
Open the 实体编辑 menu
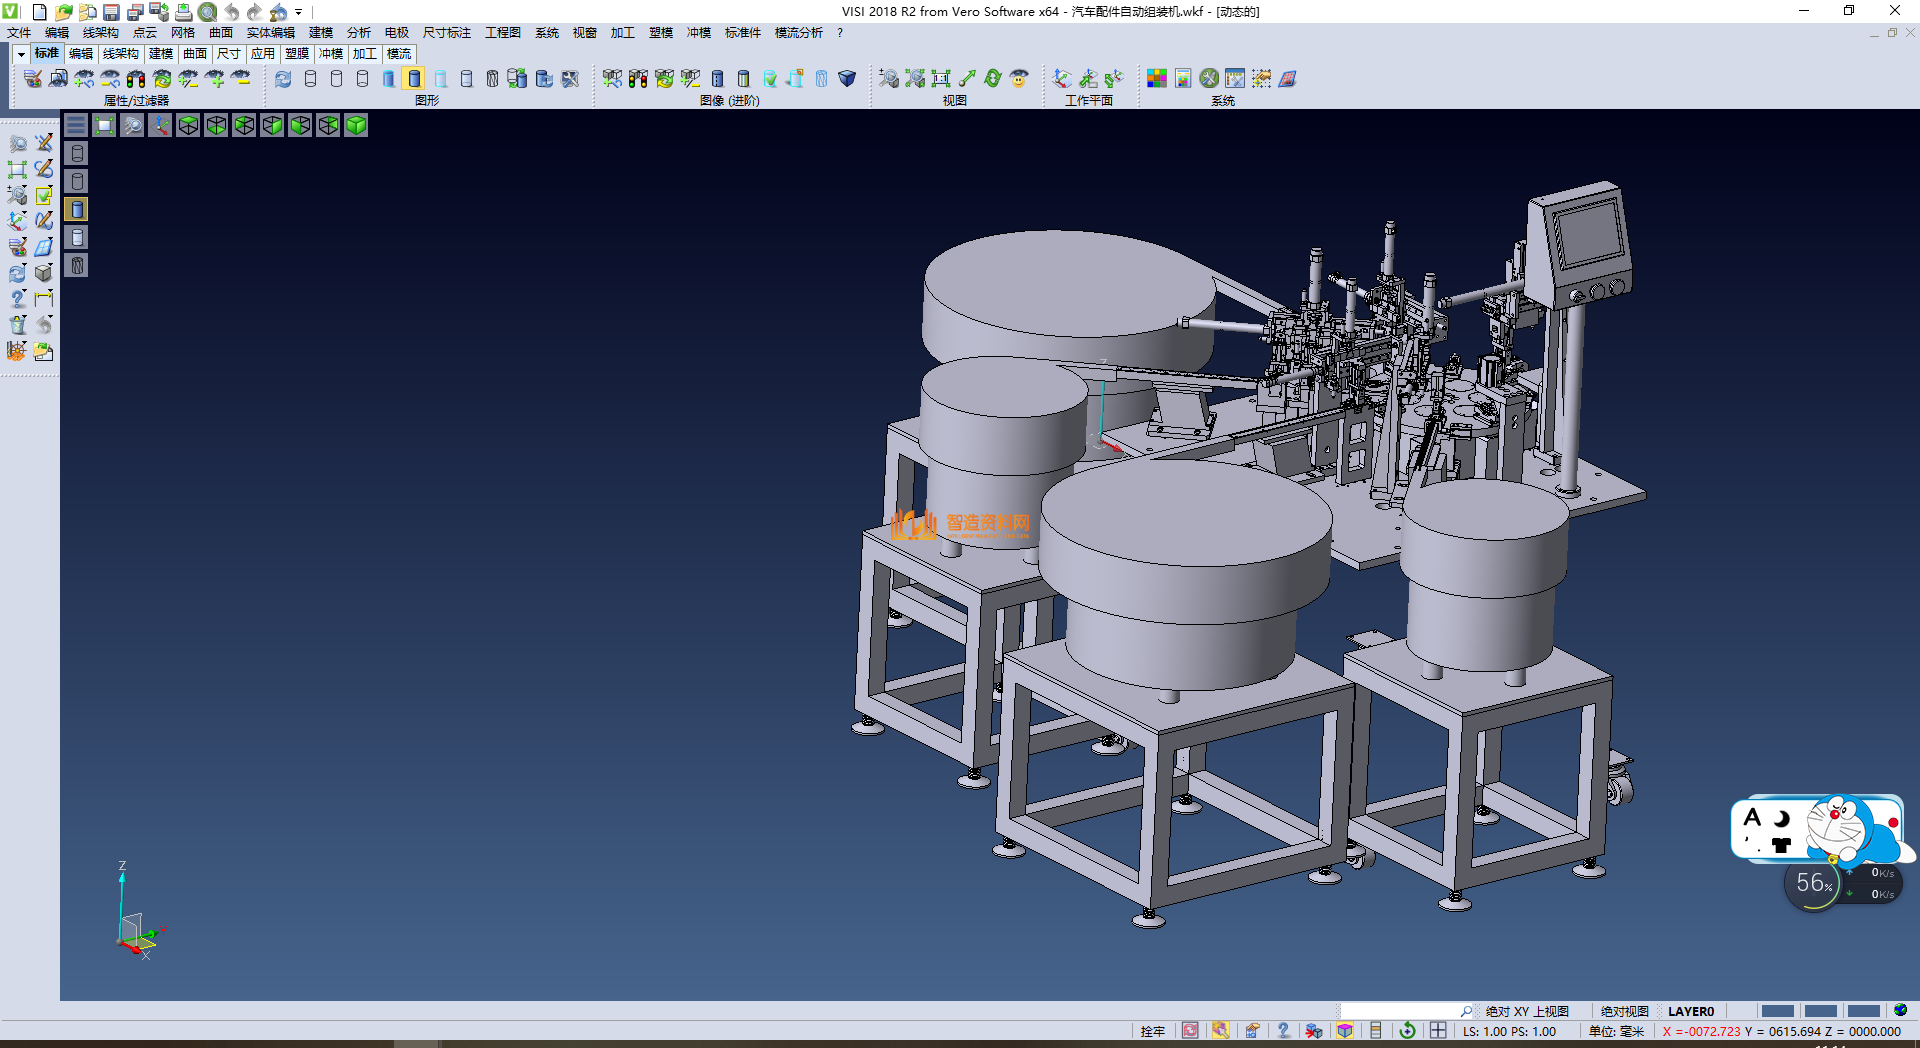point(270,33)
